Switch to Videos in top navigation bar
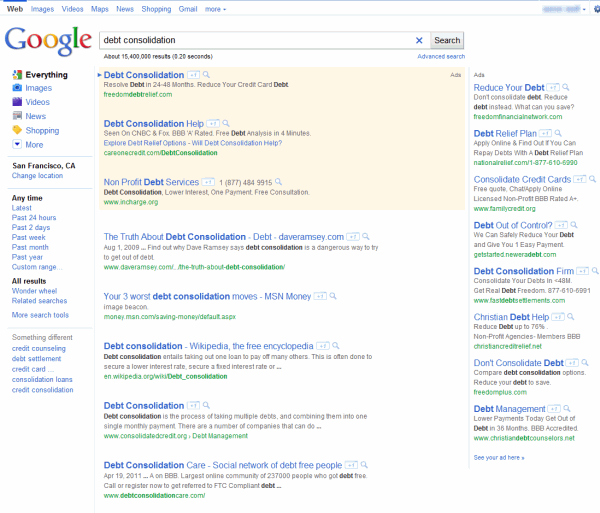Viewport: 600px width, 513px height. click(x=72, y=9)
